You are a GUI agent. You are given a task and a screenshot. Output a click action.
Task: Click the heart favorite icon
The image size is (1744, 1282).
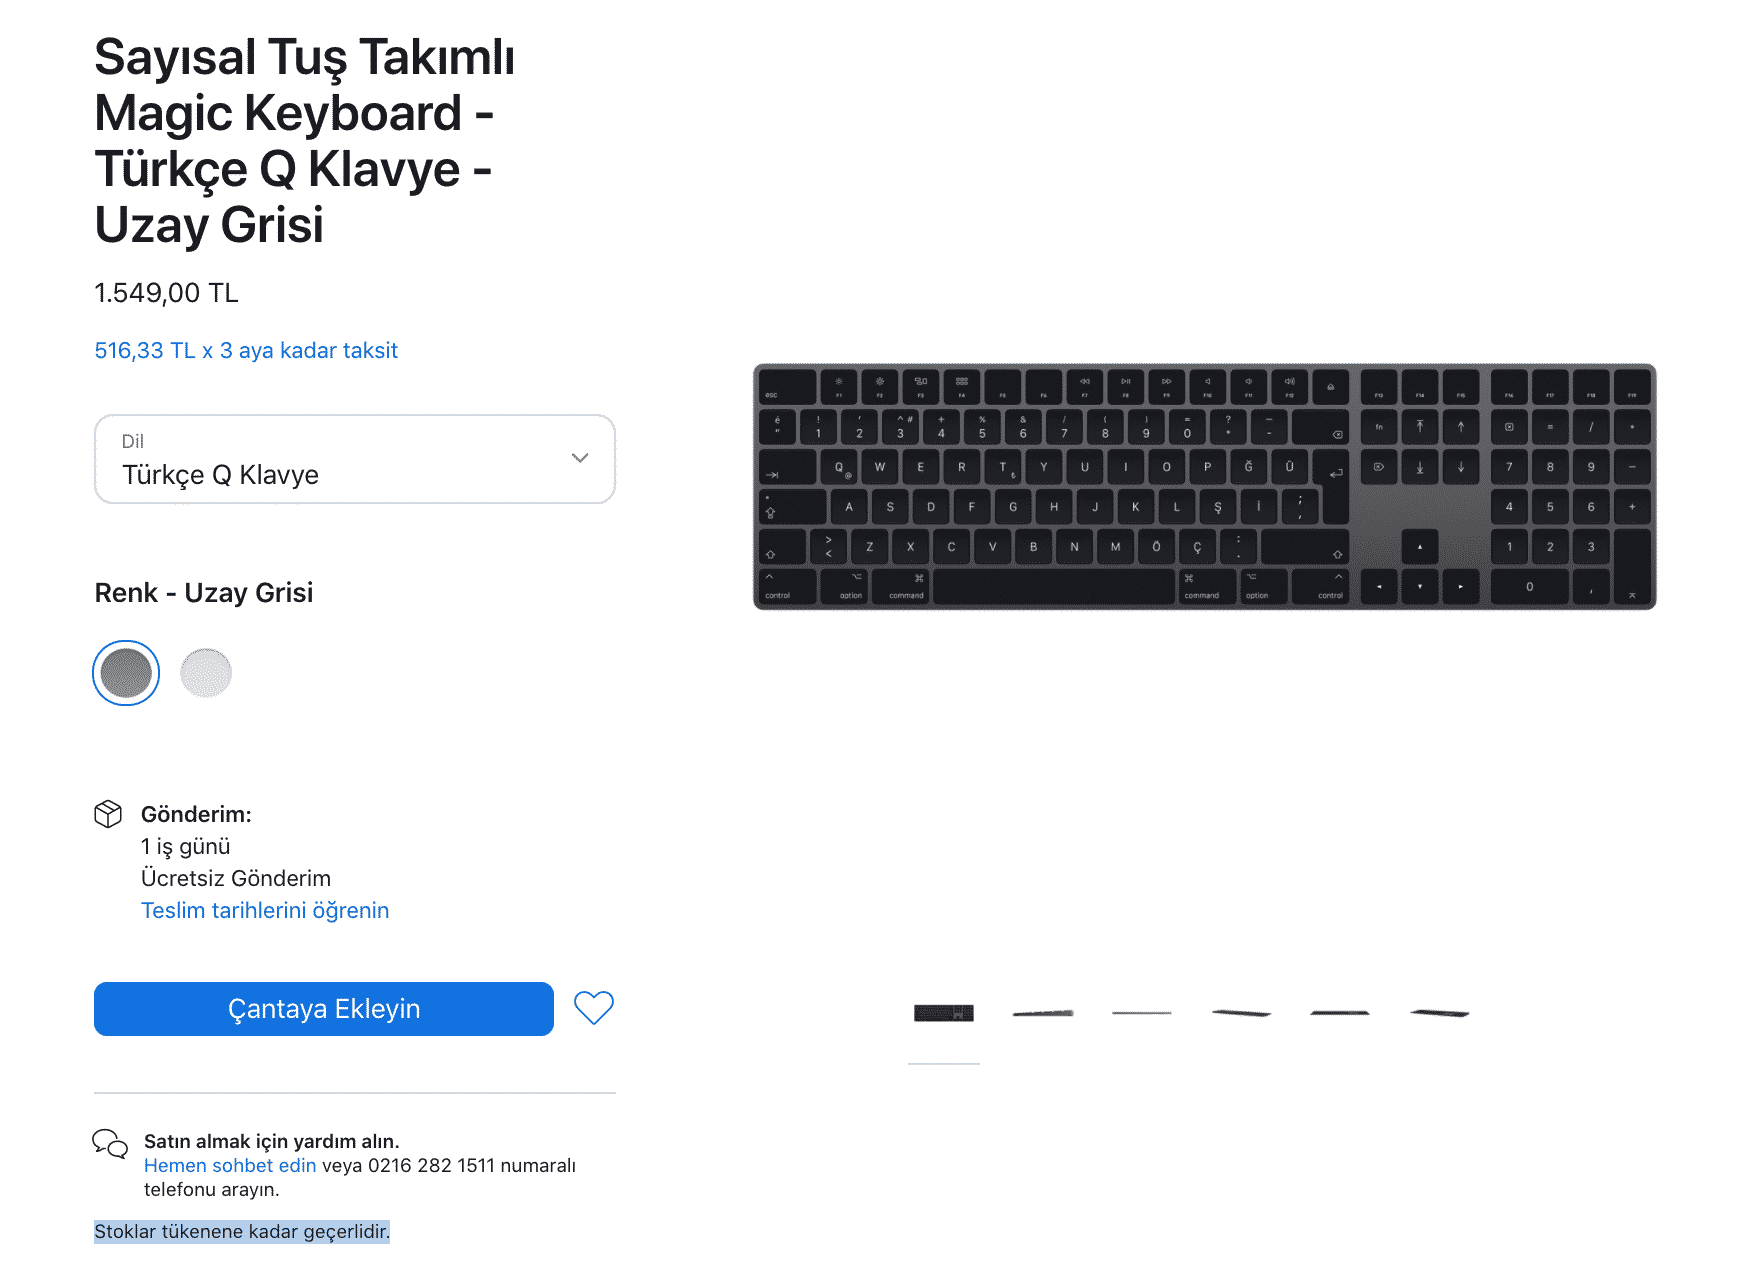click(593, 1008)
